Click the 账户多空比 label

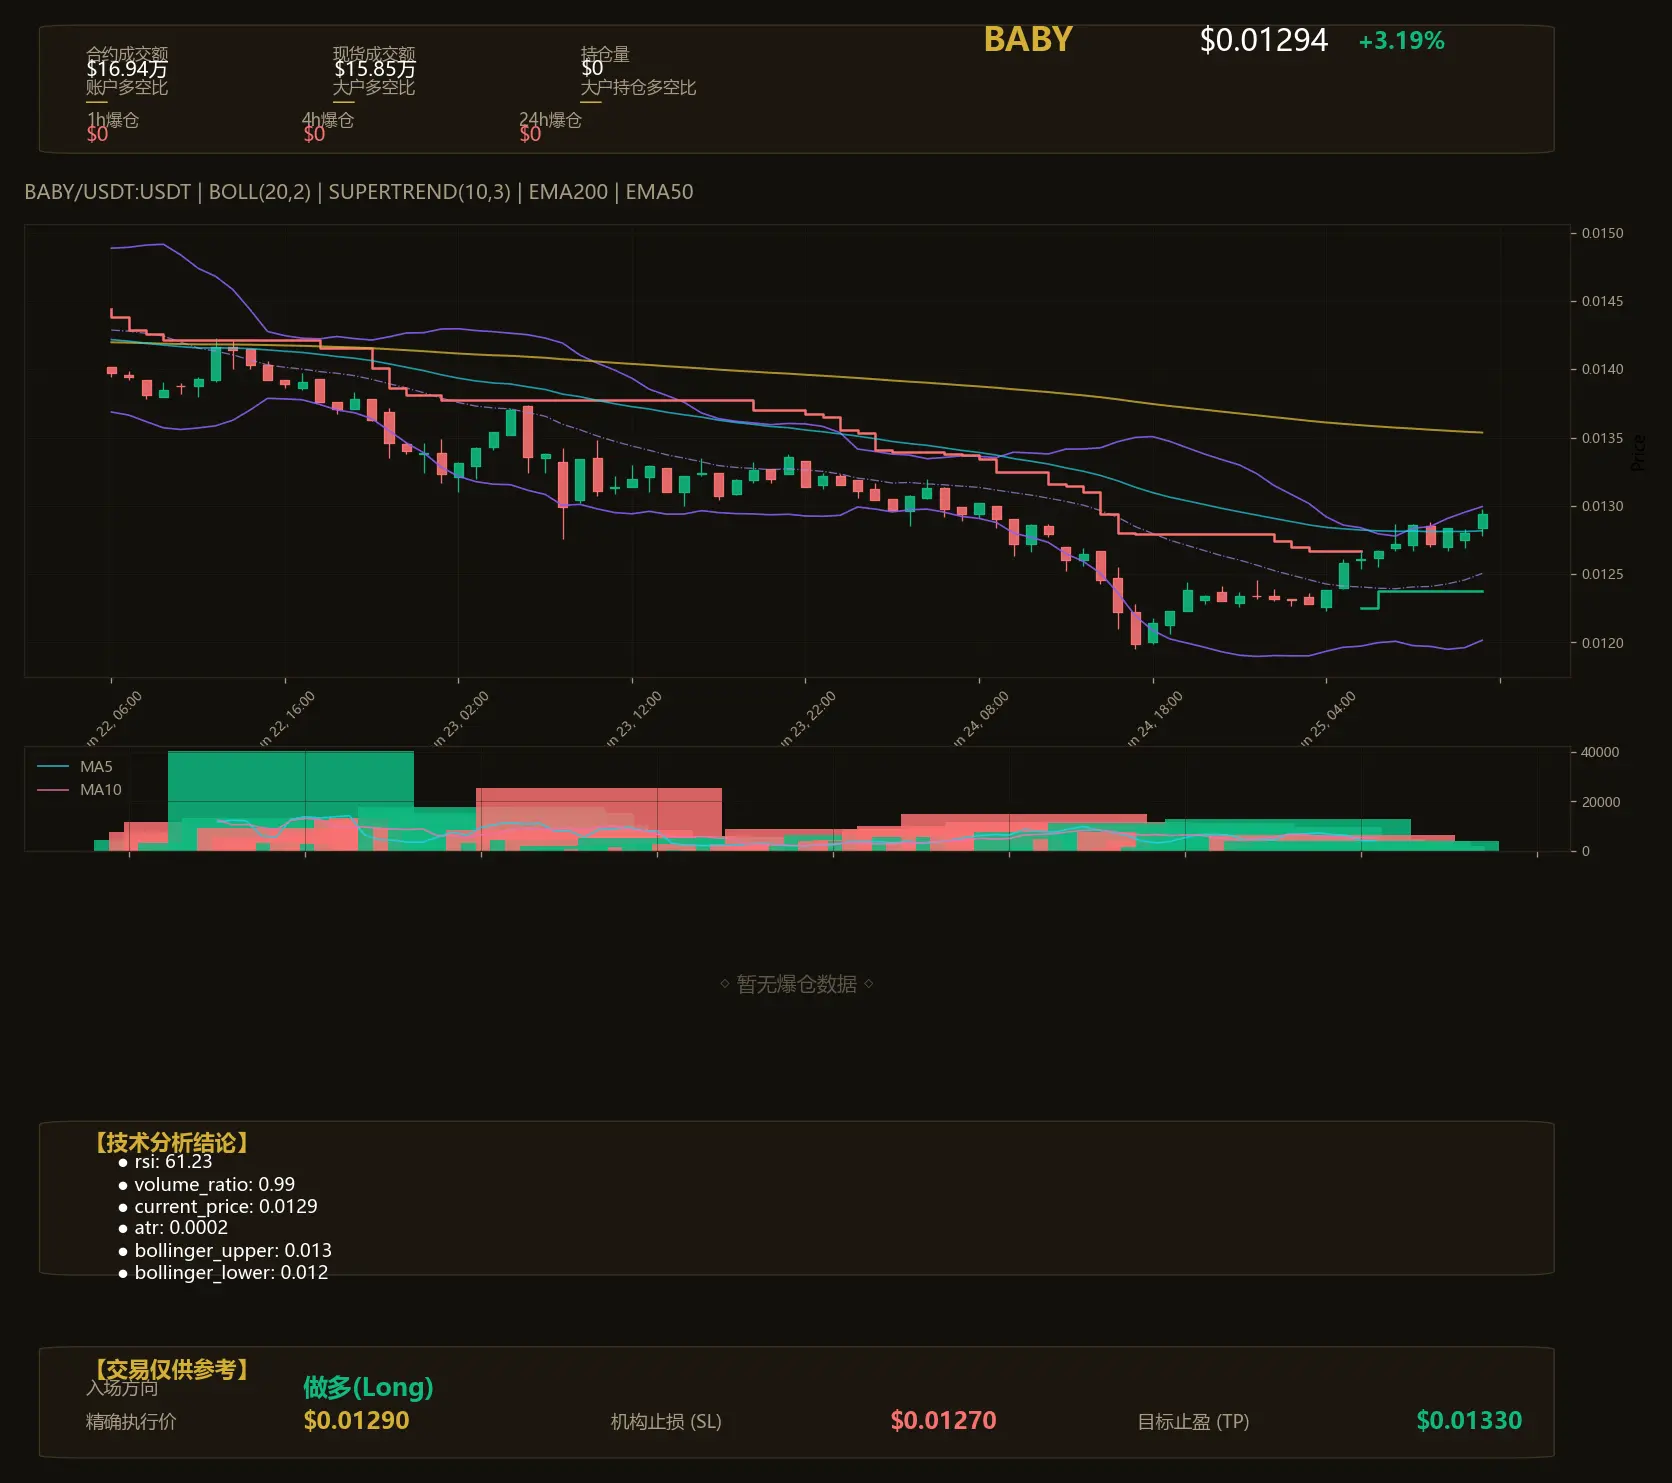pos(127,87)
